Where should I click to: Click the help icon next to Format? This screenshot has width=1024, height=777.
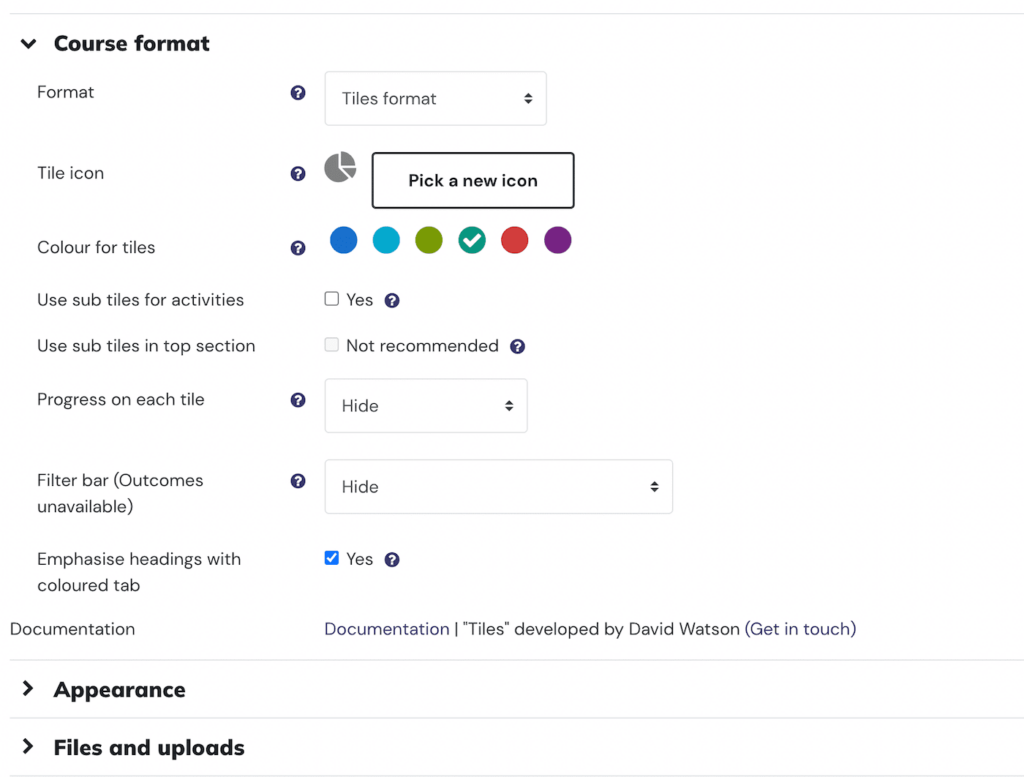pos(298,93)
